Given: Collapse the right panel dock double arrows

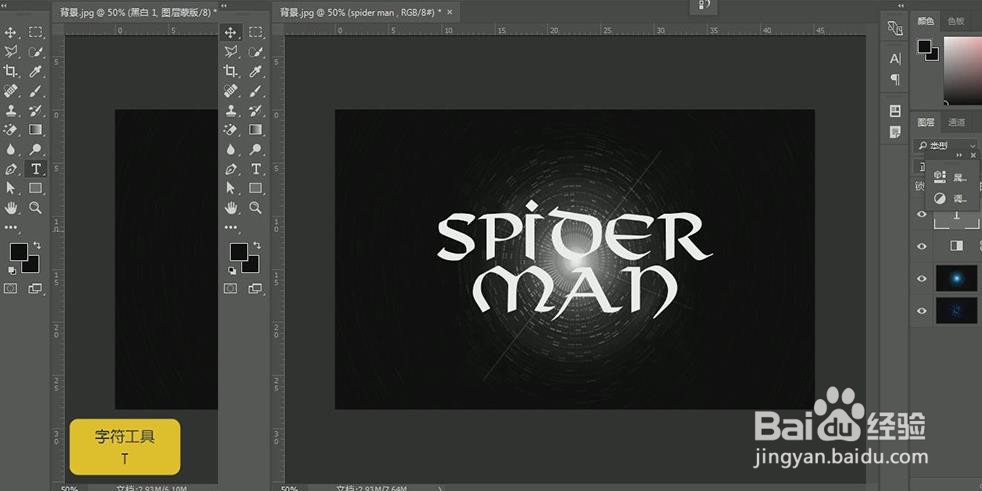Looking at the screenshot, I should [x=901, y=6].
